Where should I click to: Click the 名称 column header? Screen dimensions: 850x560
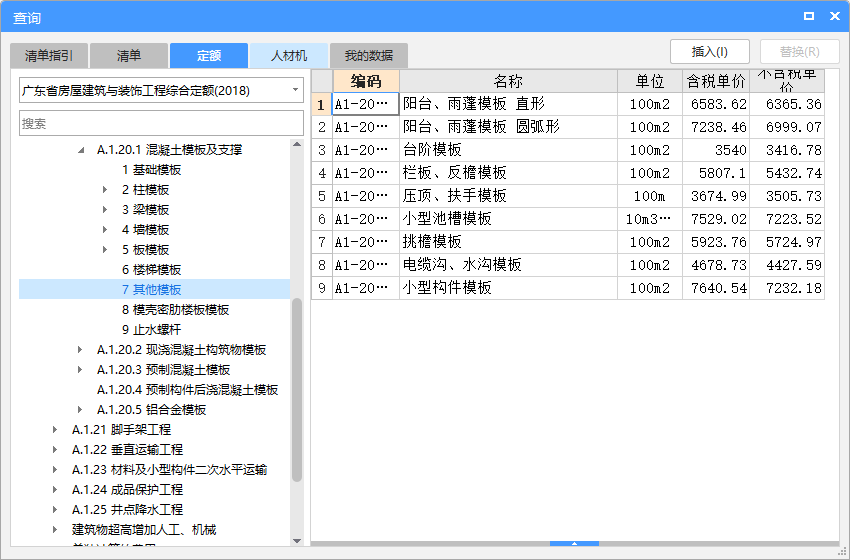coord(508,81)
